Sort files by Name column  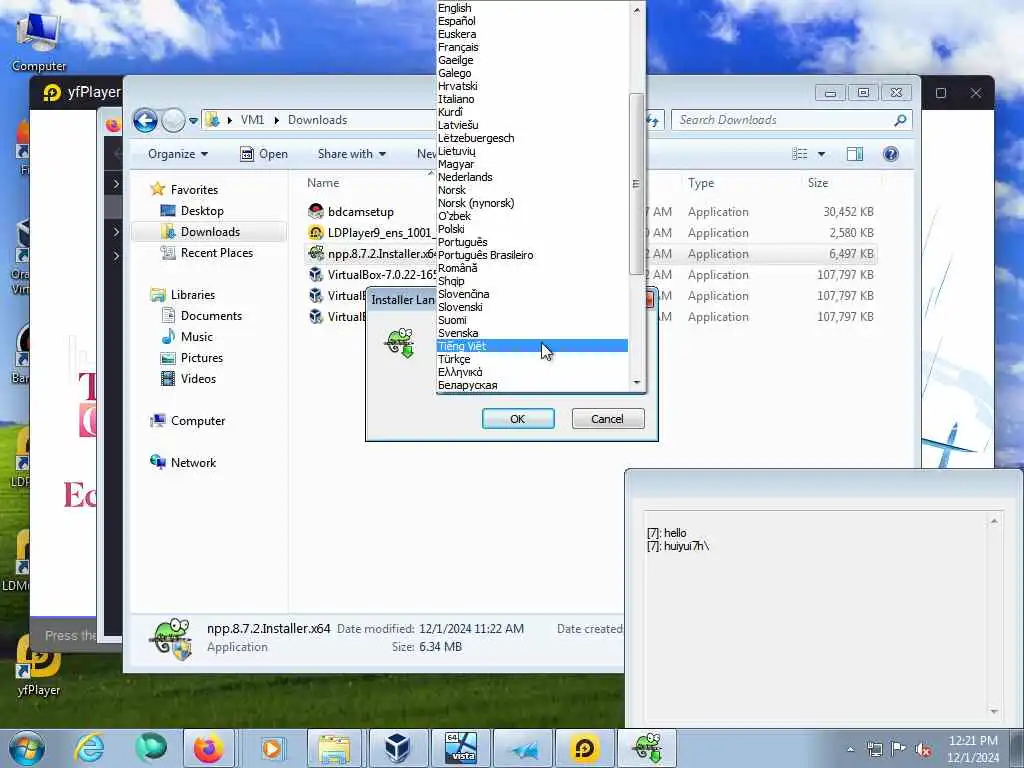click(323, 183)
